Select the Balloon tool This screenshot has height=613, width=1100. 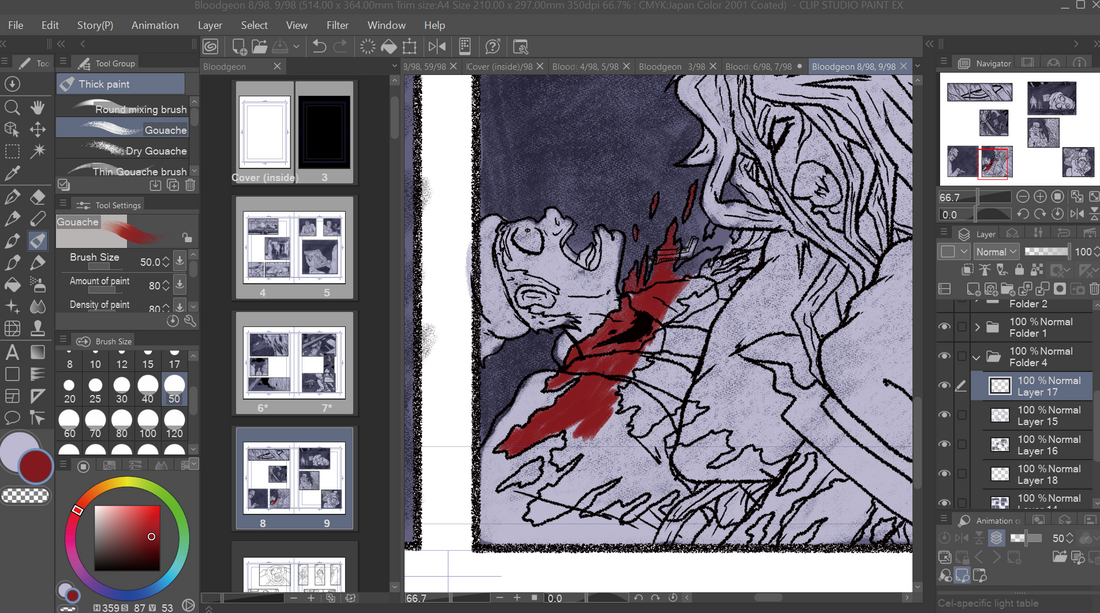12,418
